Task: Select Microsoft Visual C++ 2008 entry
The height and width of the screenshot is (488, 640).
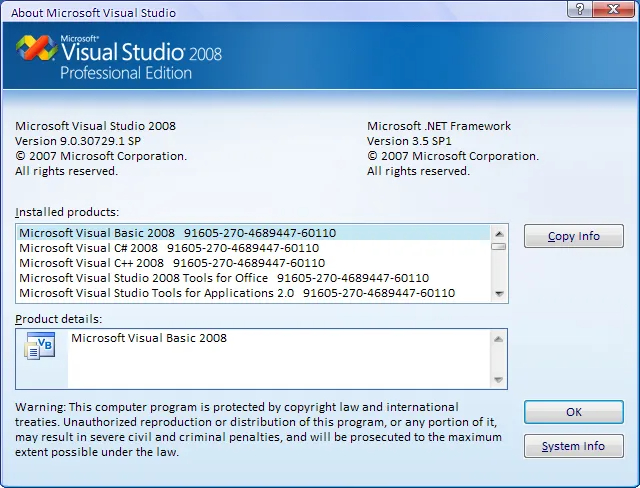Action: (253, 263)
